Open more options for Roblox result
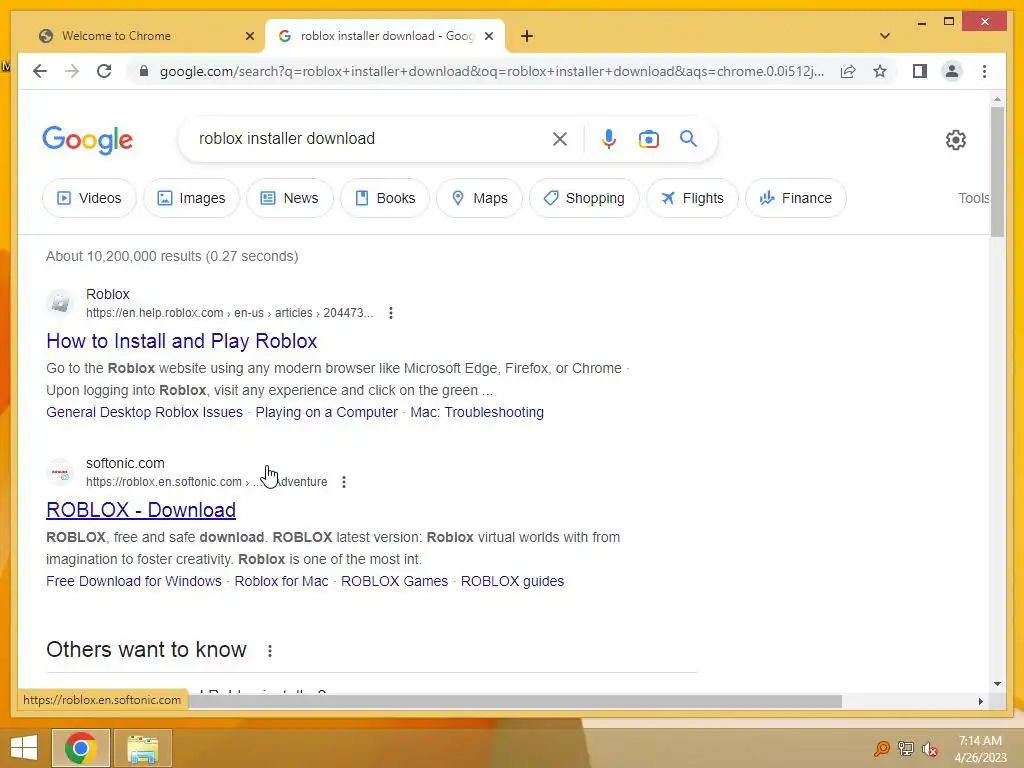Viewport: 1024px width, 768px height. (391, 313)
